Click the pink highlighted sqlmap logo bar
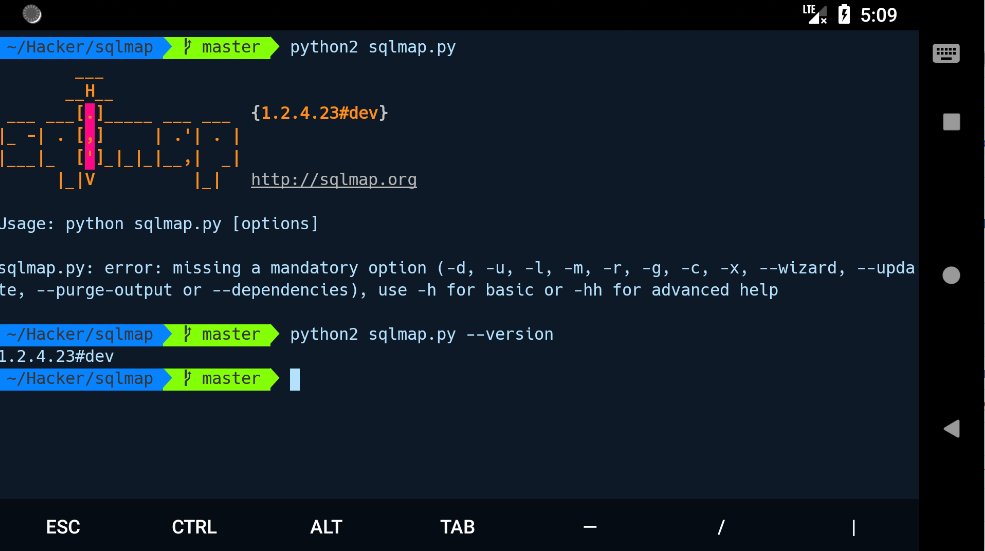Image resolution: width=985 pixels, height=551 pixels. [90, 137]
